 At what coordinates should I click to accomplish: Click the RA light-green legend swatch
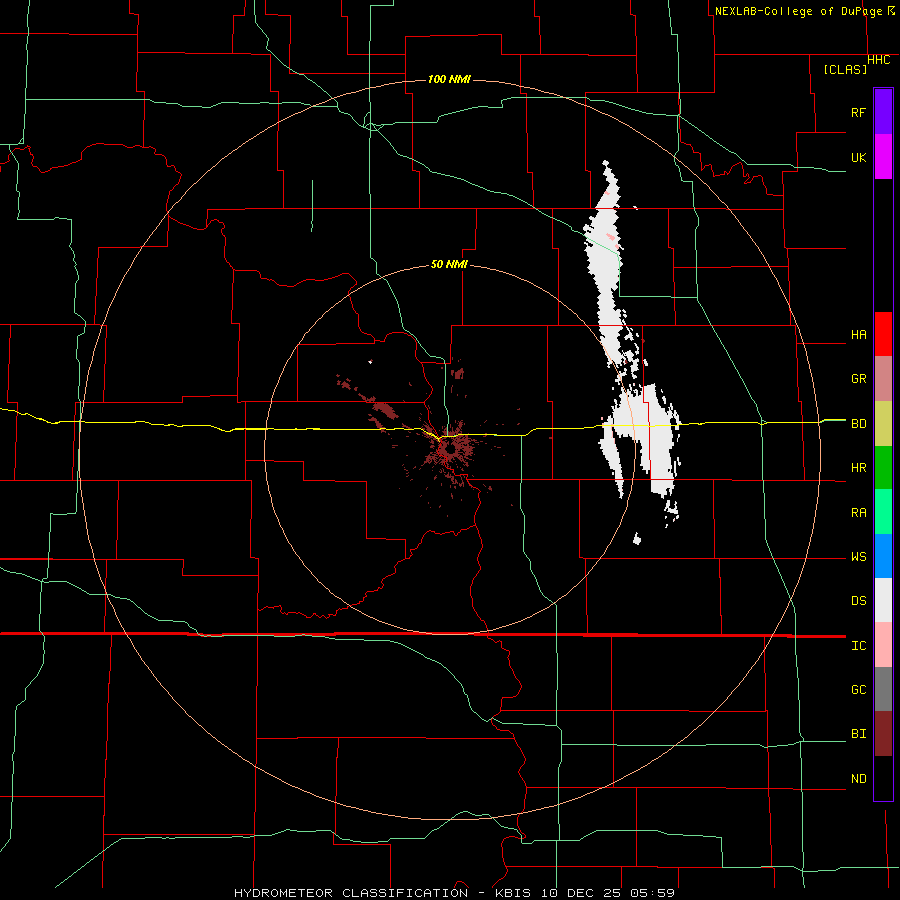click(x=883, y=512)
